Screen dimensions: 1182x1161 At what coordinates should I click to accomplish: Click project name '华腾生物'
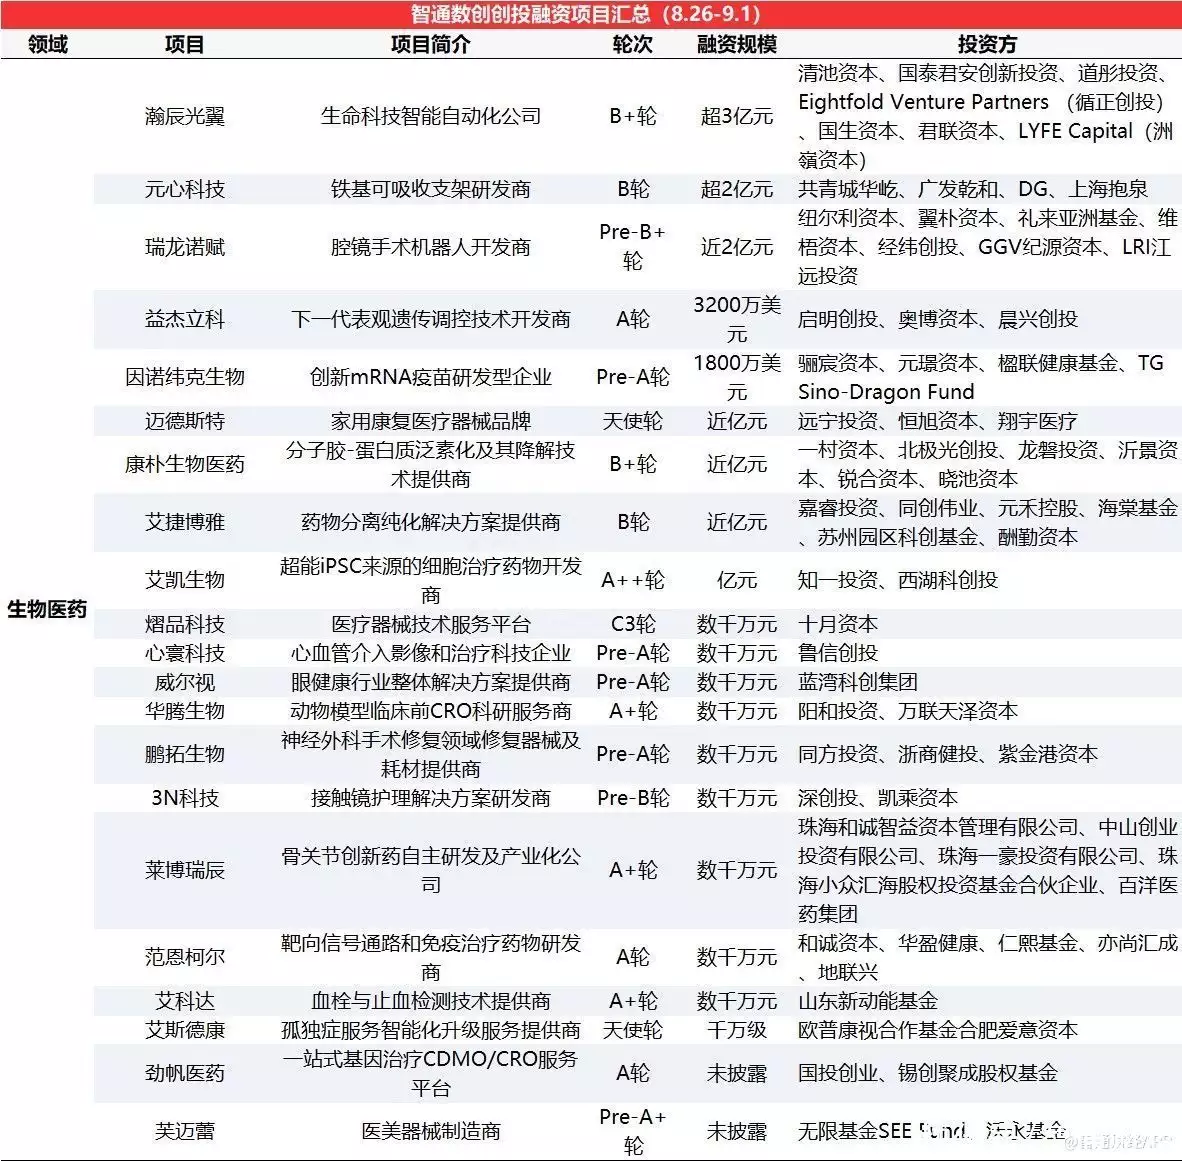click(185, 711)
